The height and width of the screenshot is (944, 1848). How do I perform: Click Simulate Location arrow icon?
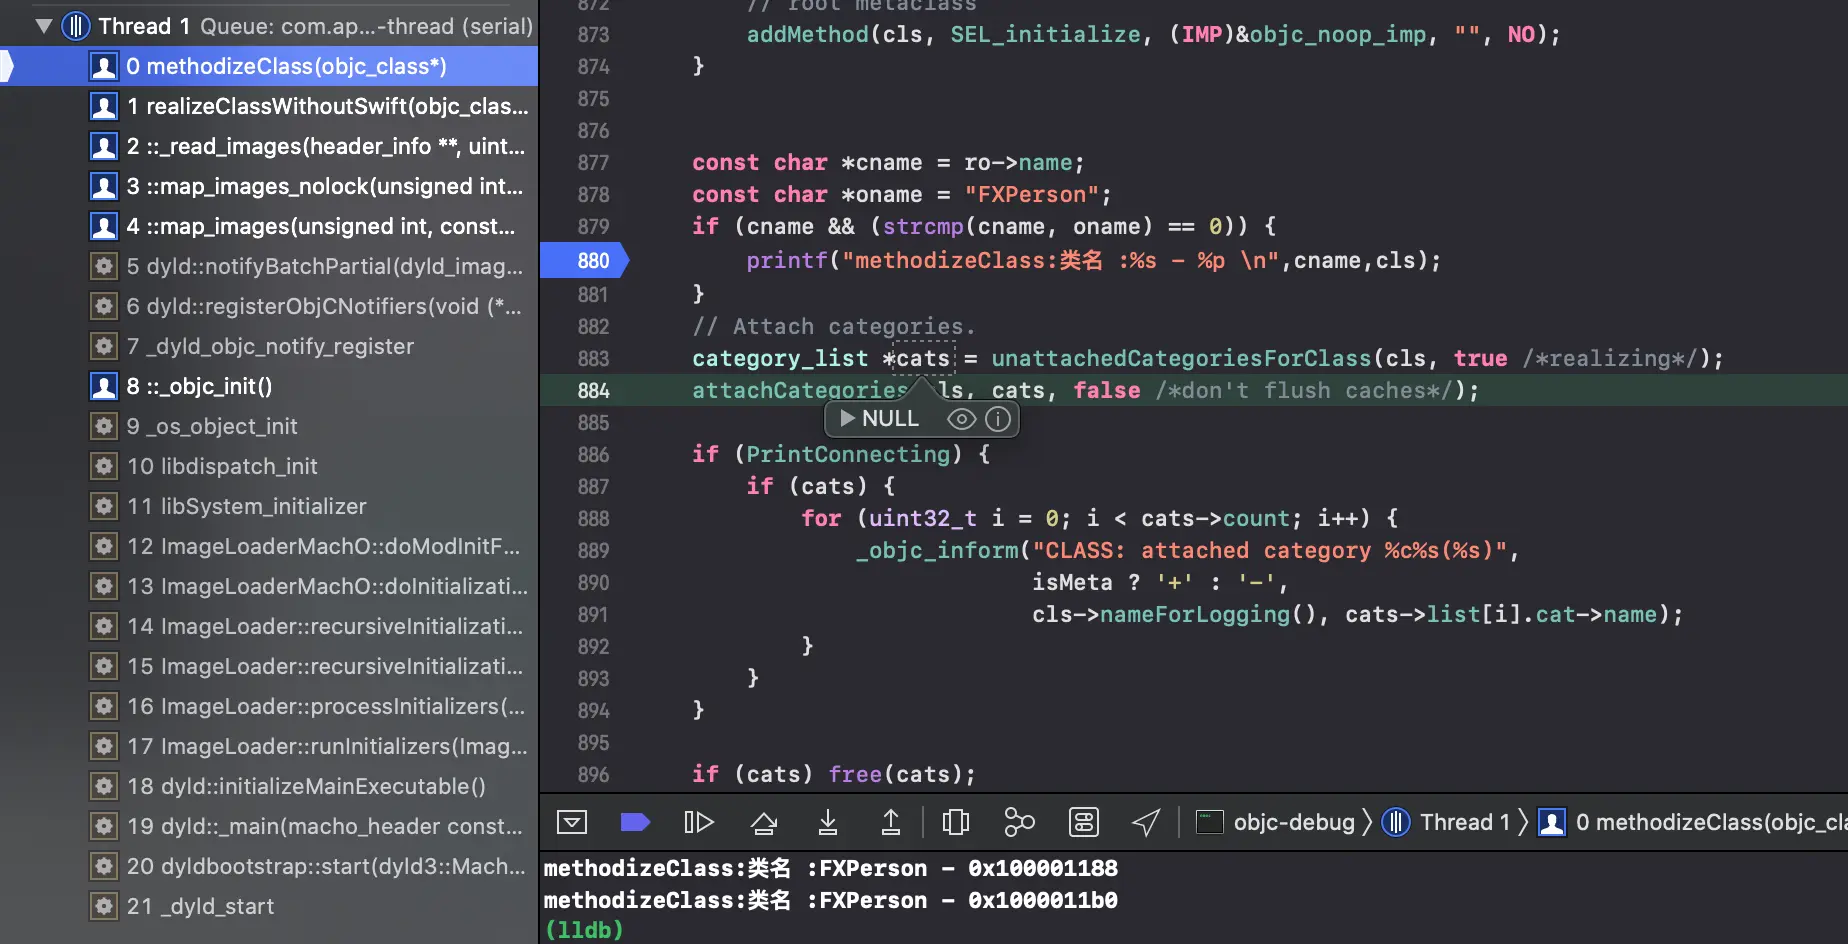tap(1146, 822)
